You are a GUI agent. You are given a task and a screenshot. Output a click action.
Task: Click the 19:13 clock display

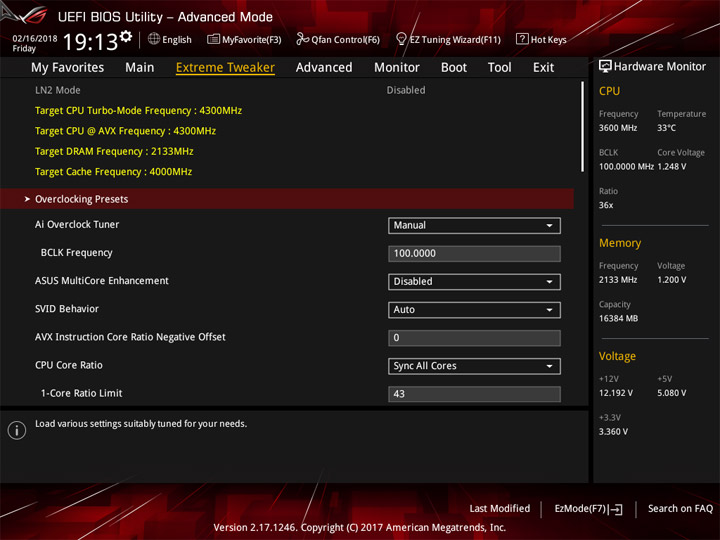tap(90, 42)
